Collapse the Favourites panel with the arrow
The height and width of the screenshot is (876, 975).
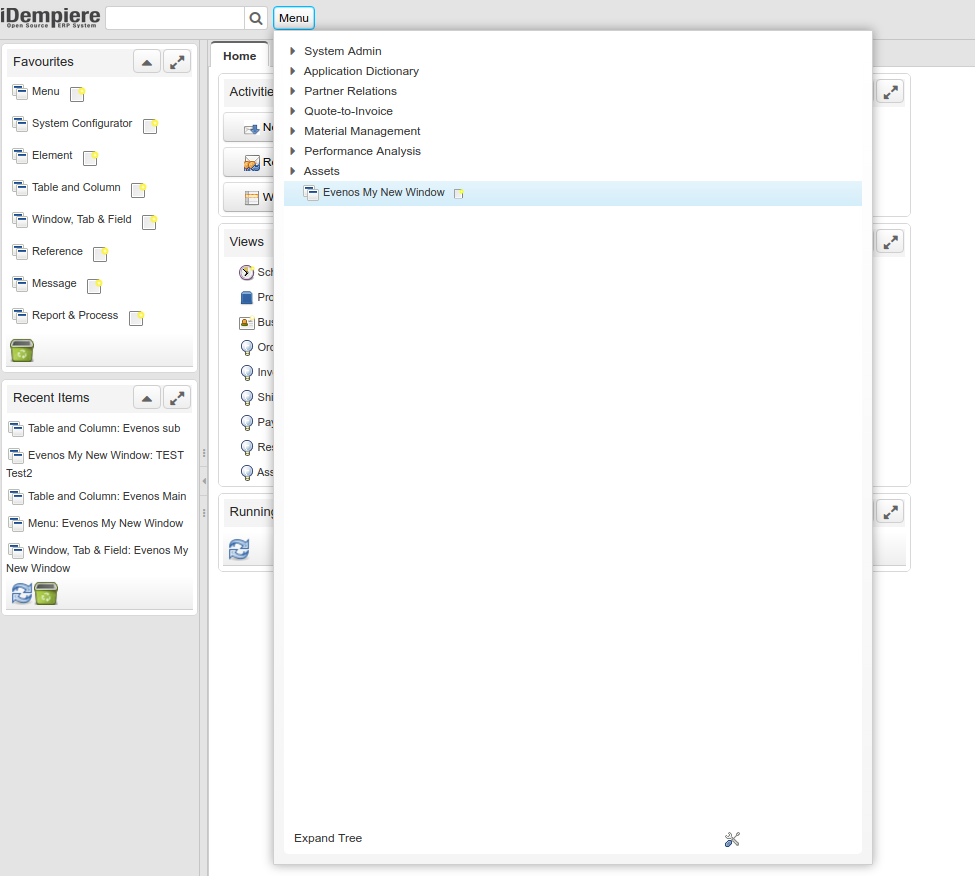point(147,62)
